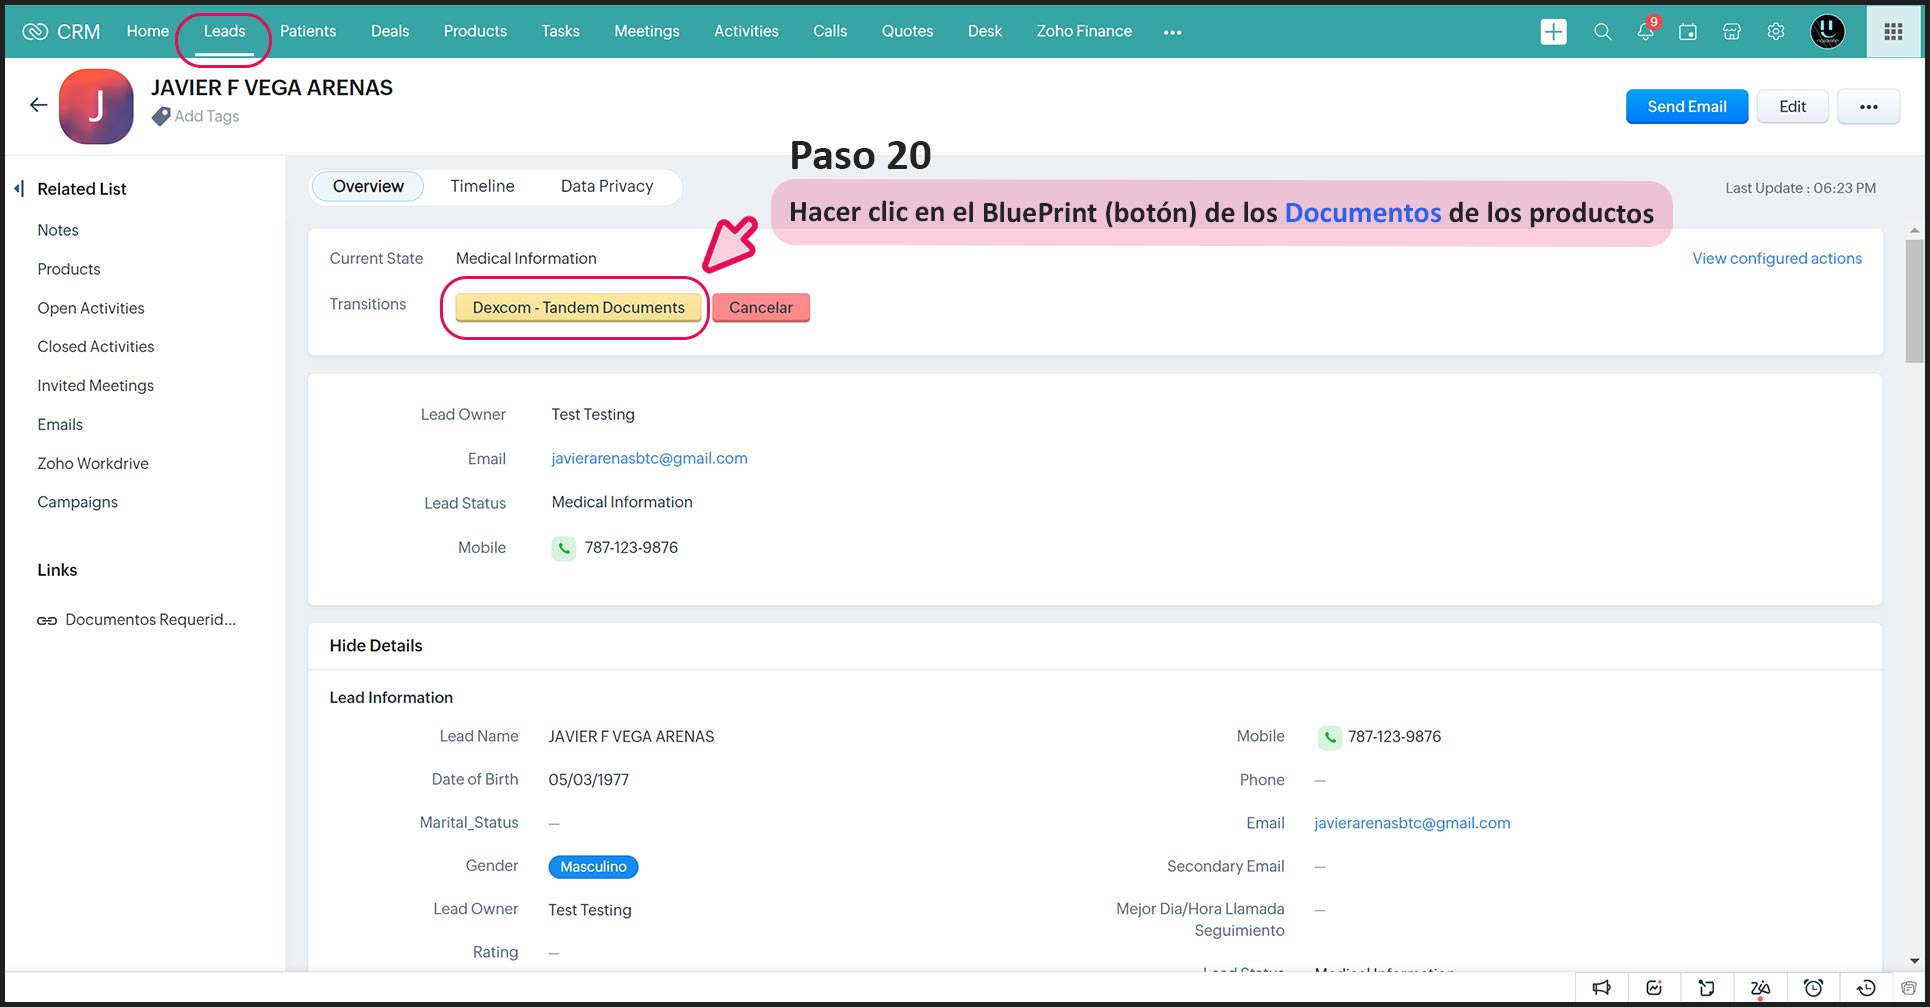Screen dimensions: 1930x1007
Task: Click the reminders alarm clock icon
Action: click(1813, 988)
